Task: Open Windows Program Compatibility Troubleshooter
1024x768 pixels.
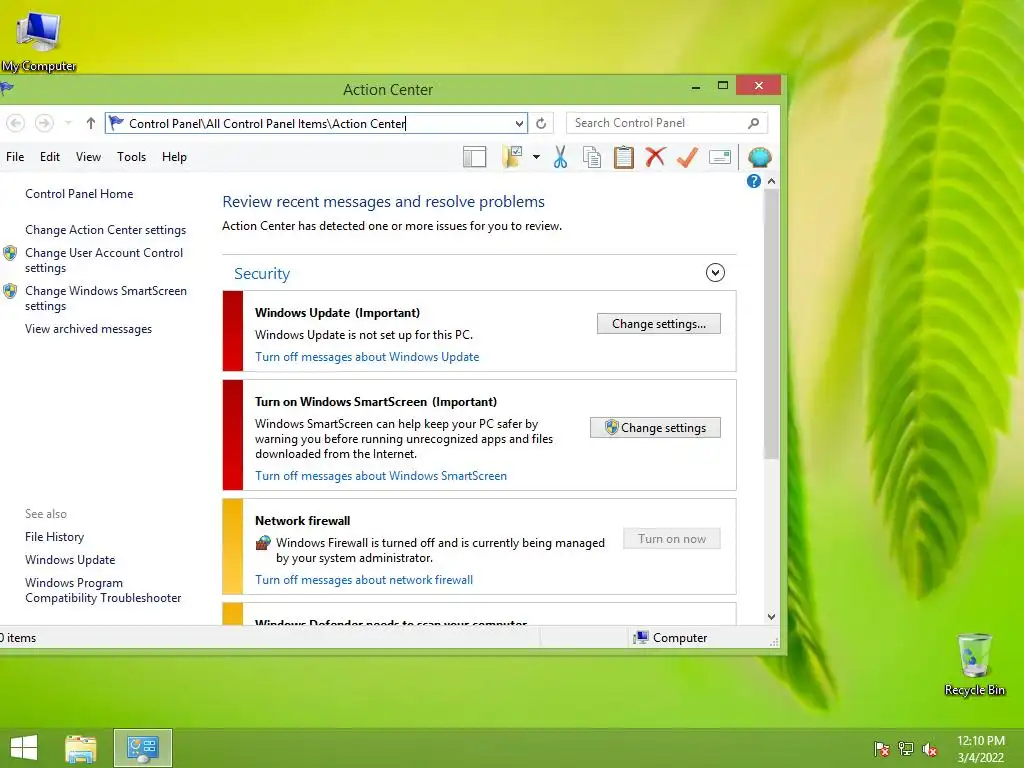Action: pos(103,590)
